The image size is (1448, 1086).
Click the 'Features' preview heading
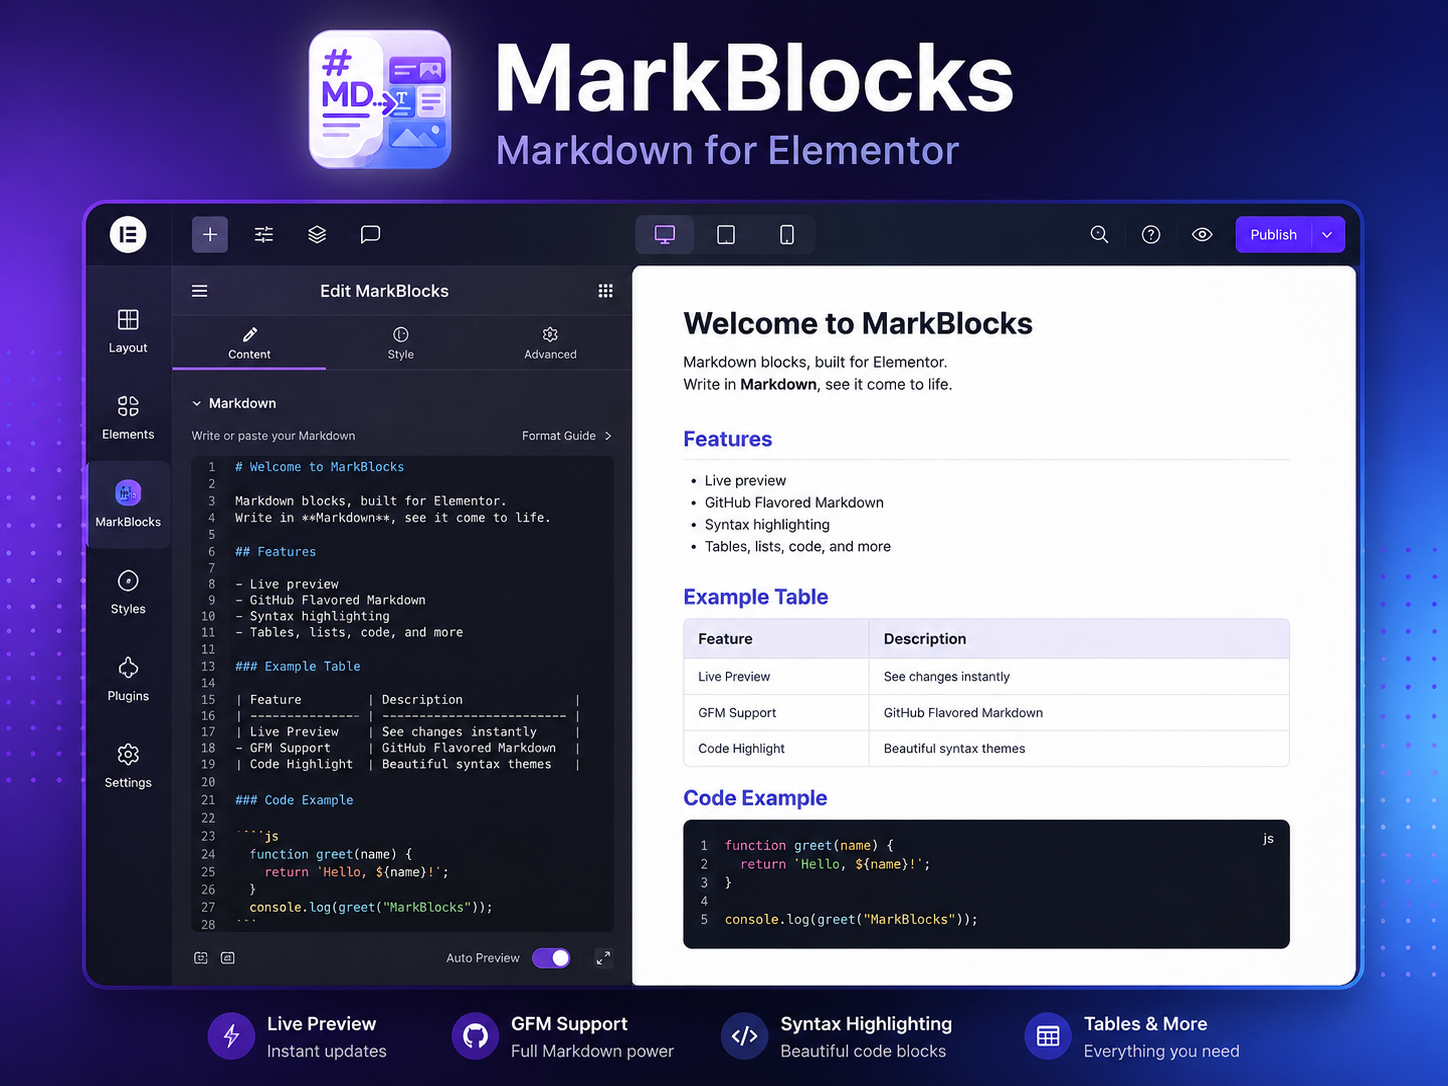tap(727, 439)
